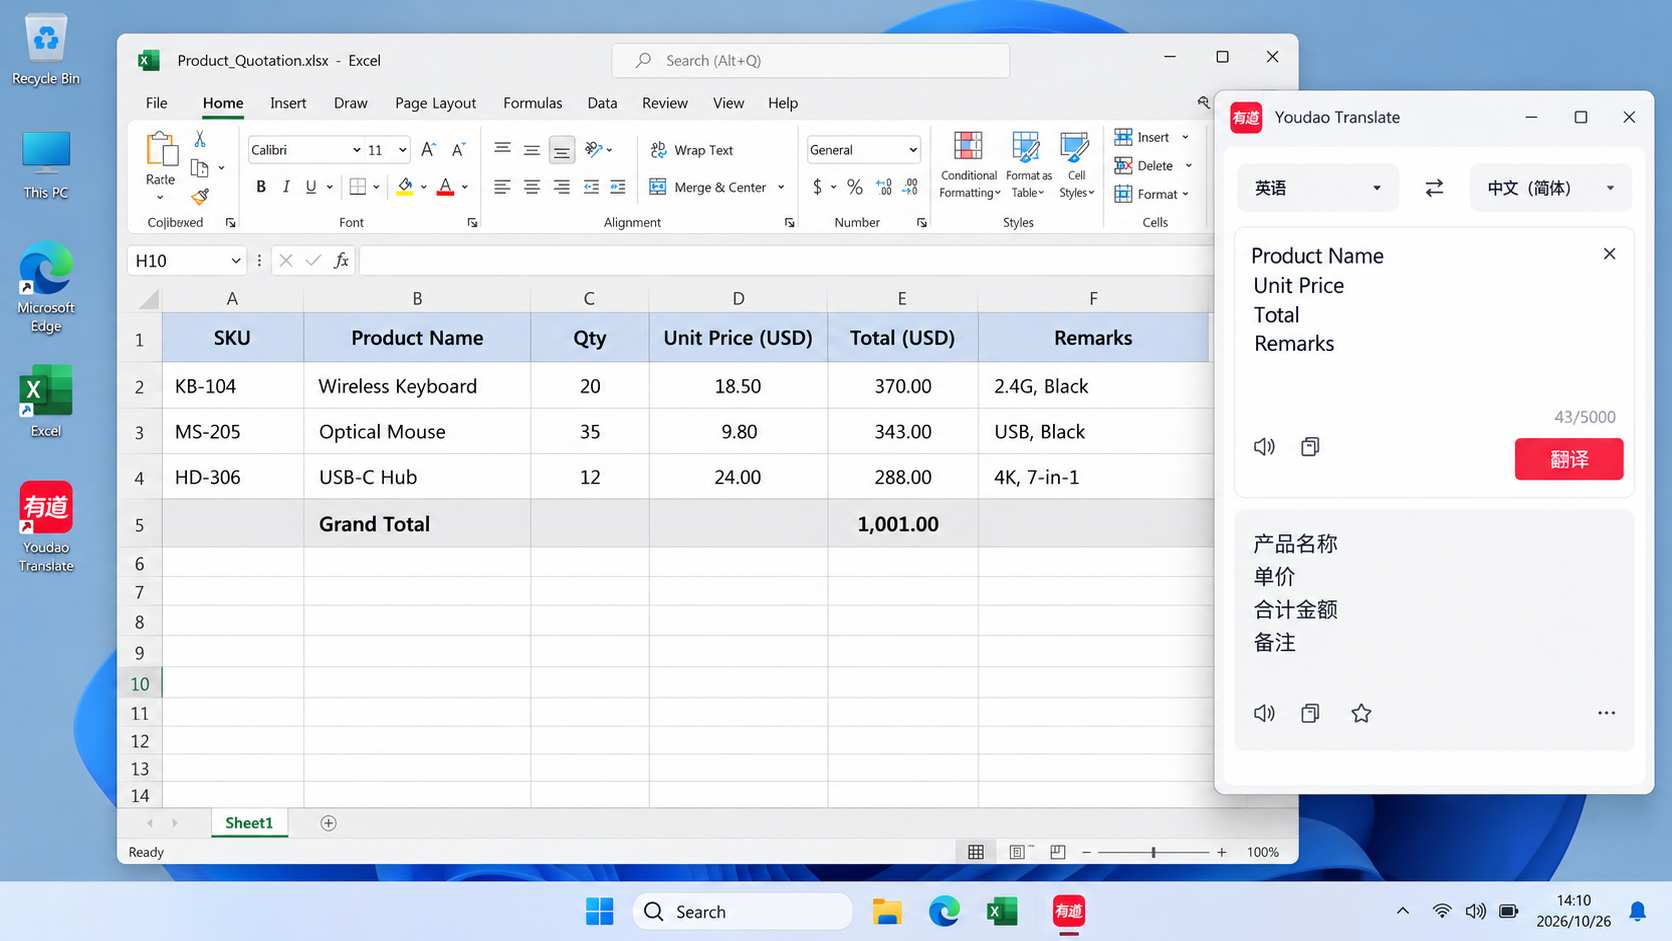Toggle Italic formatting in Excel ribbon

286,186
